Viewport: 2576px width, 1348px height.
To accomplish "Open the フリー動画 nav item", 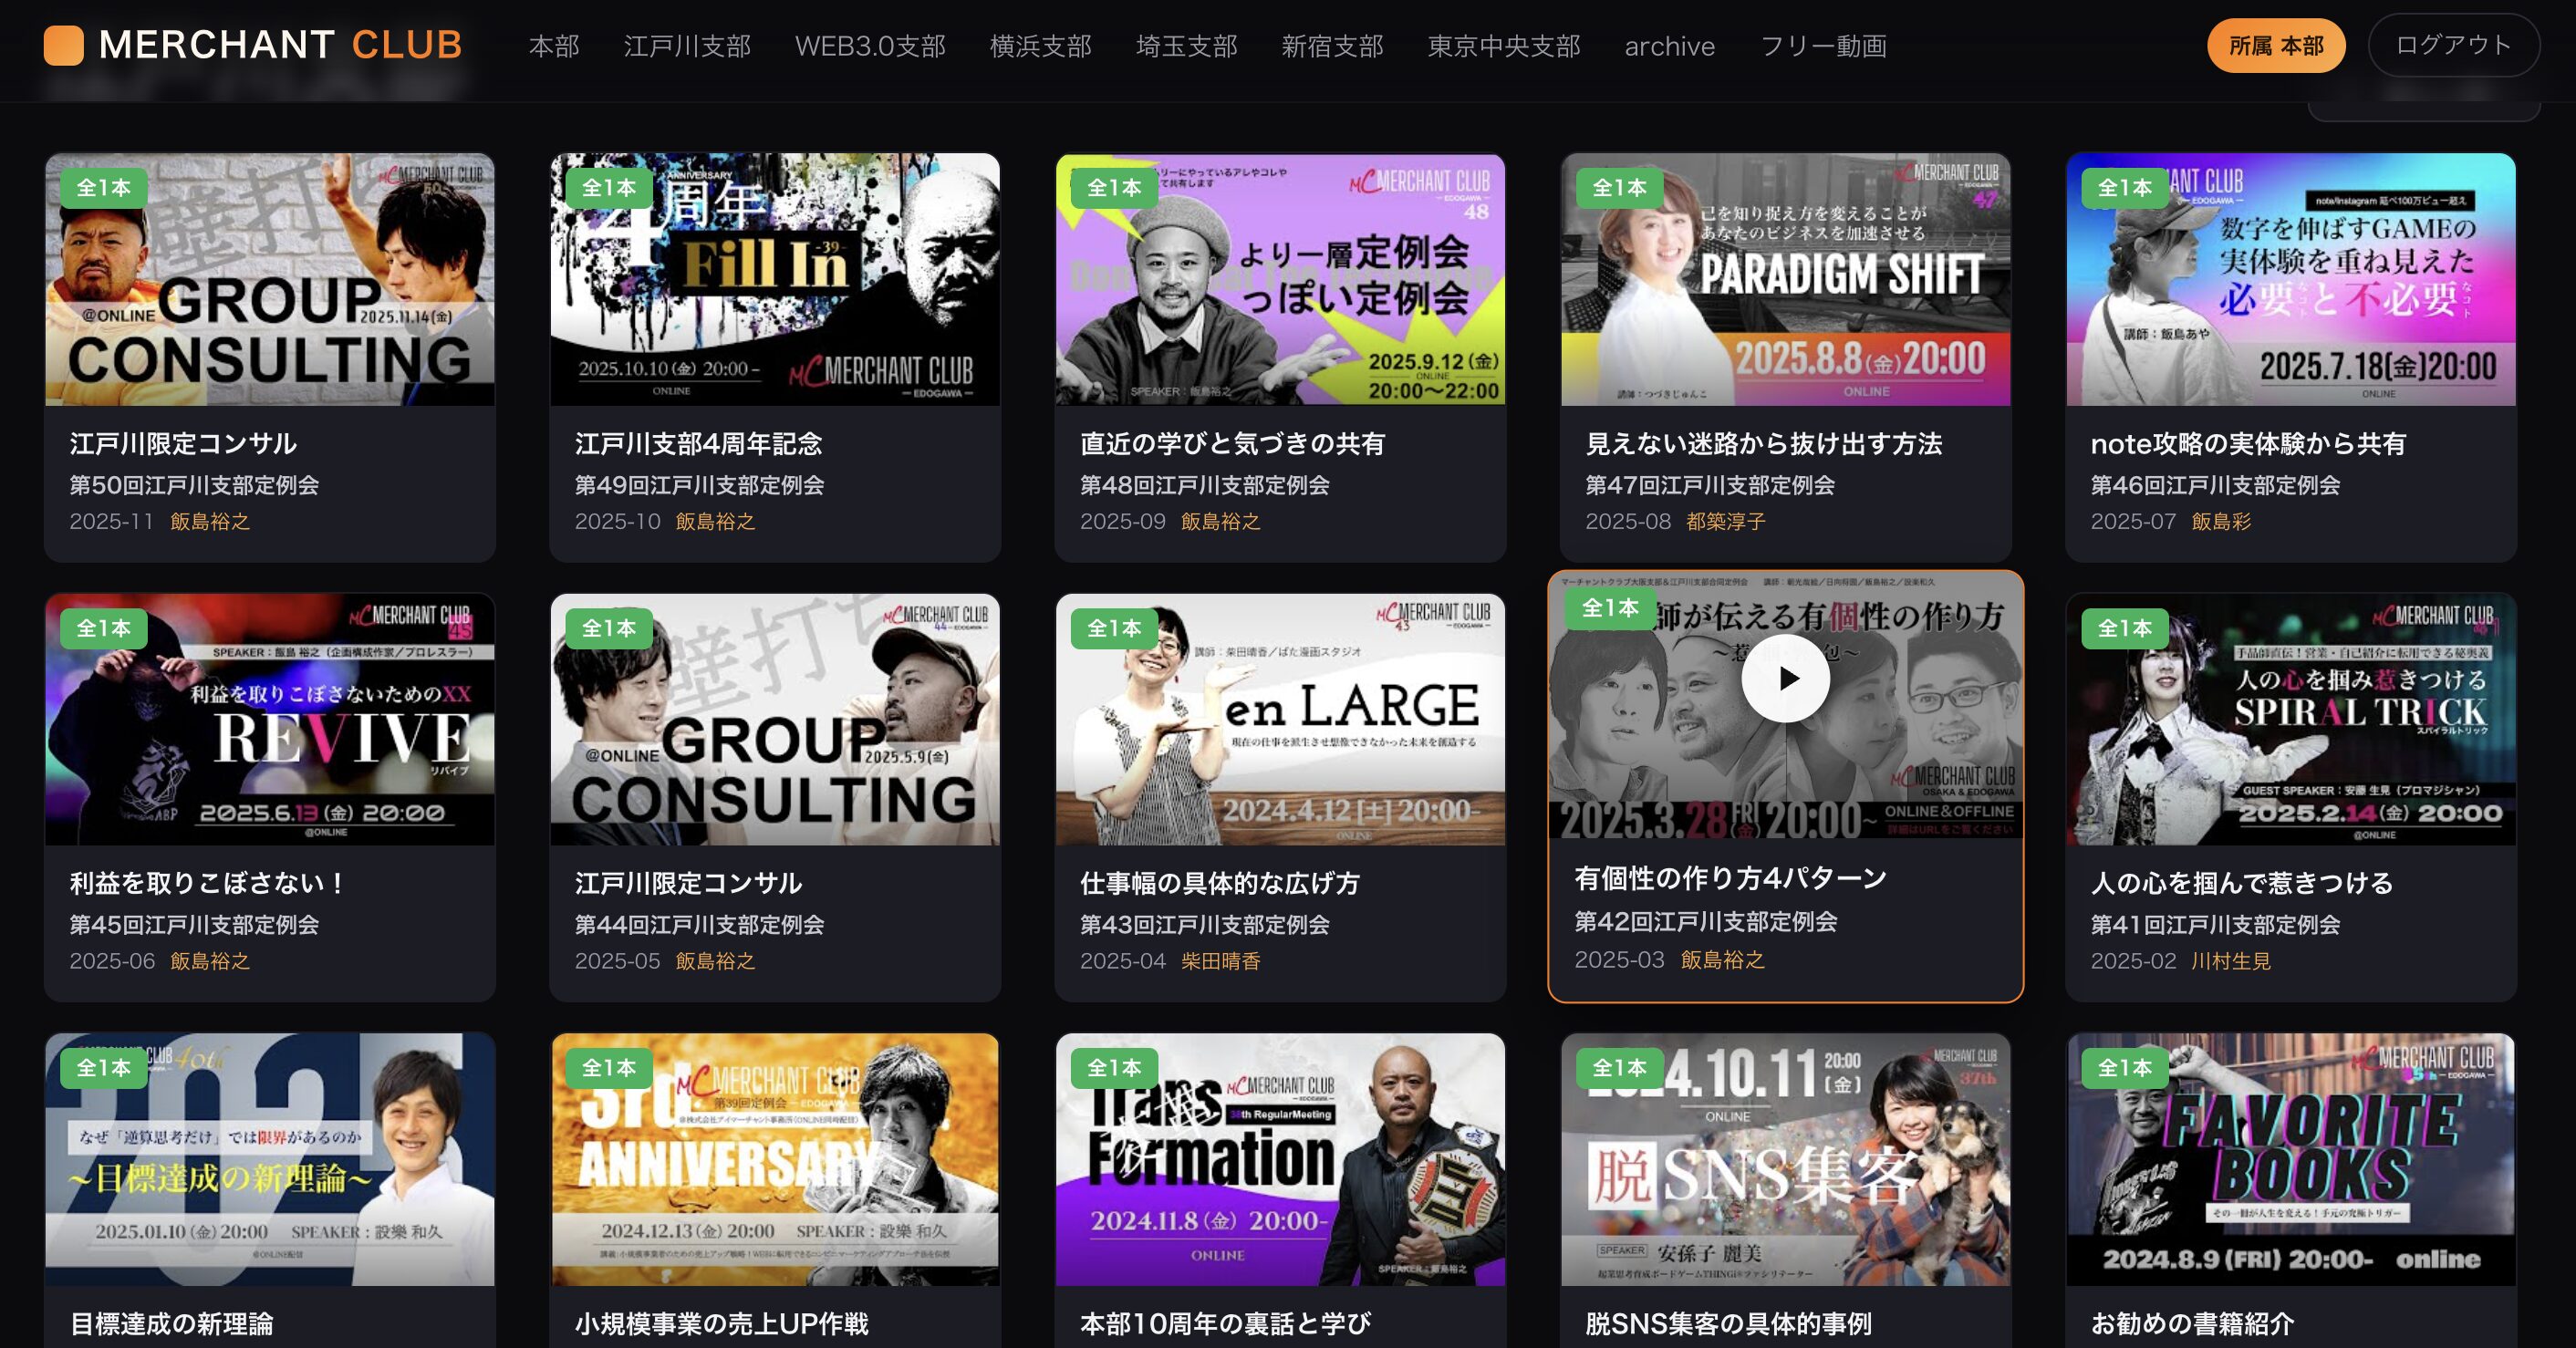I will pos(1823,46).
